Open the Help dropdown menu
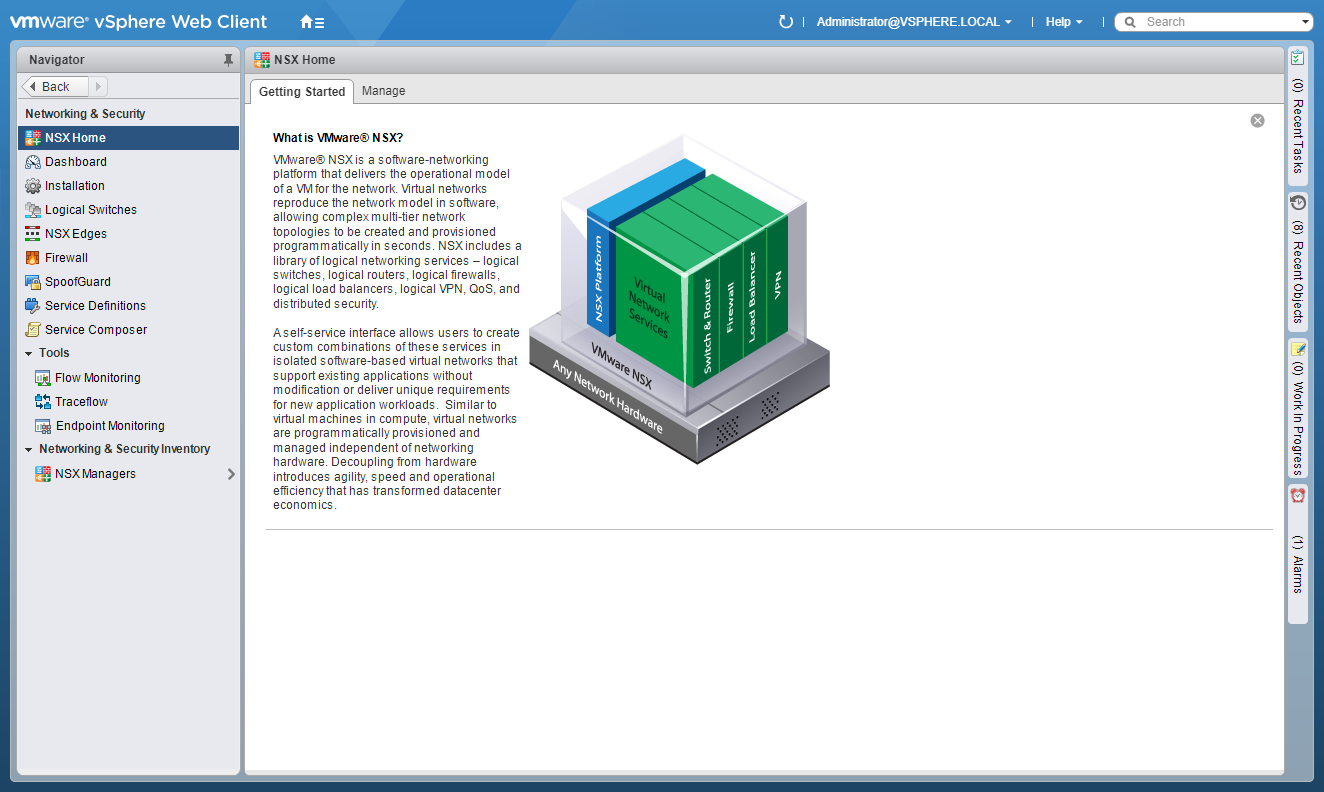Image resolution: width=1324 pixels, height=792 pixels. point(1064,22)
